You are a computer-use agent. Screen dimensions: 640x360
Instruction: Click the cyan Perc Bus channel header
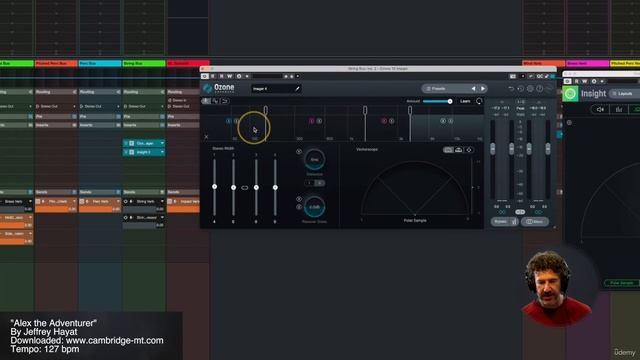100,63
